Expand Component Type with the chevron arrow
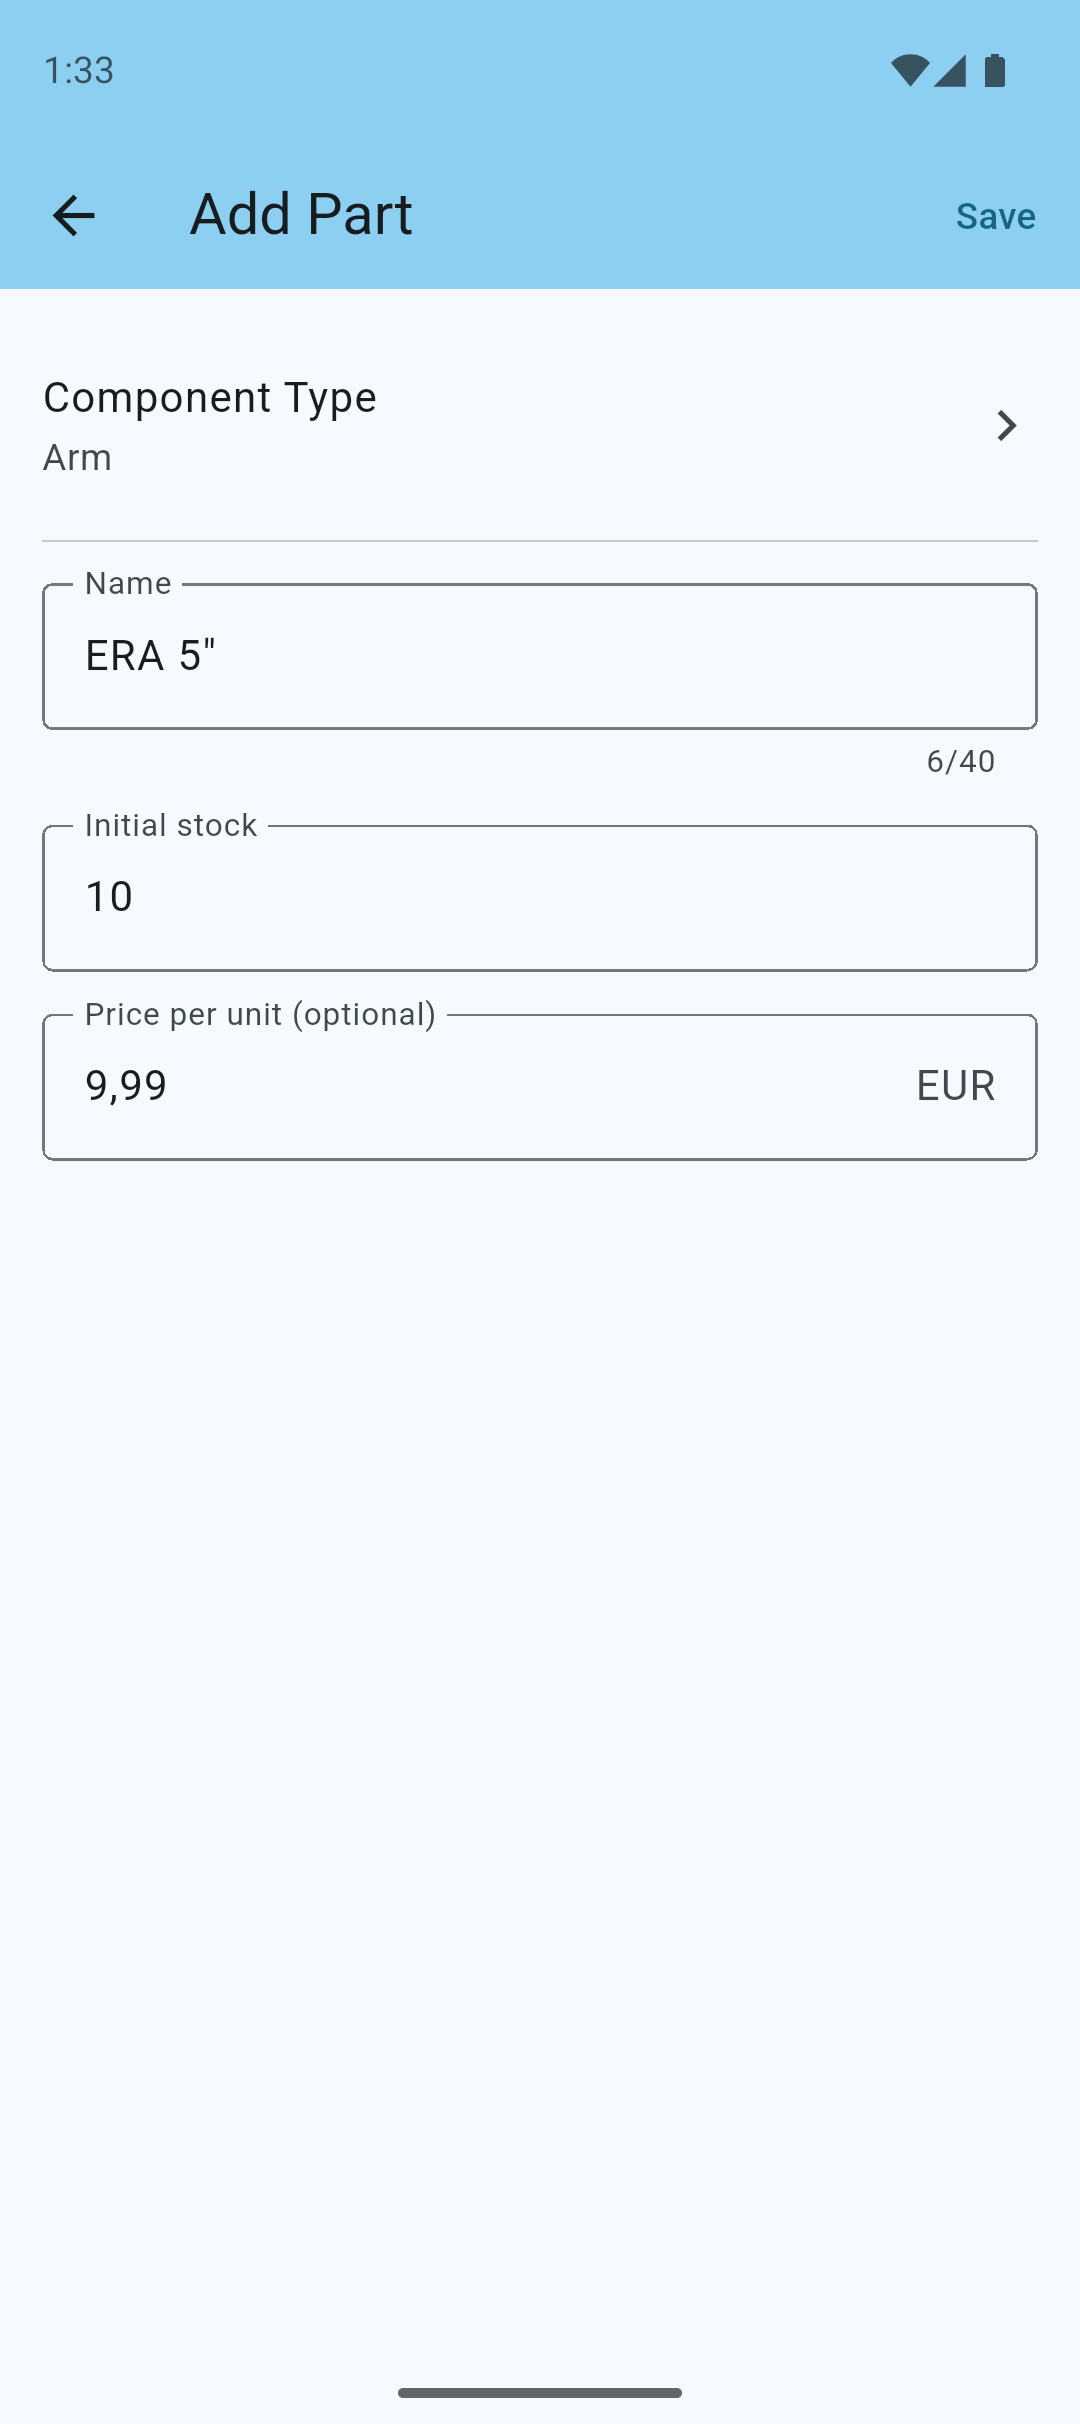The width and height of the screenshot is (1080, 2424). (x=1006, y=426)
